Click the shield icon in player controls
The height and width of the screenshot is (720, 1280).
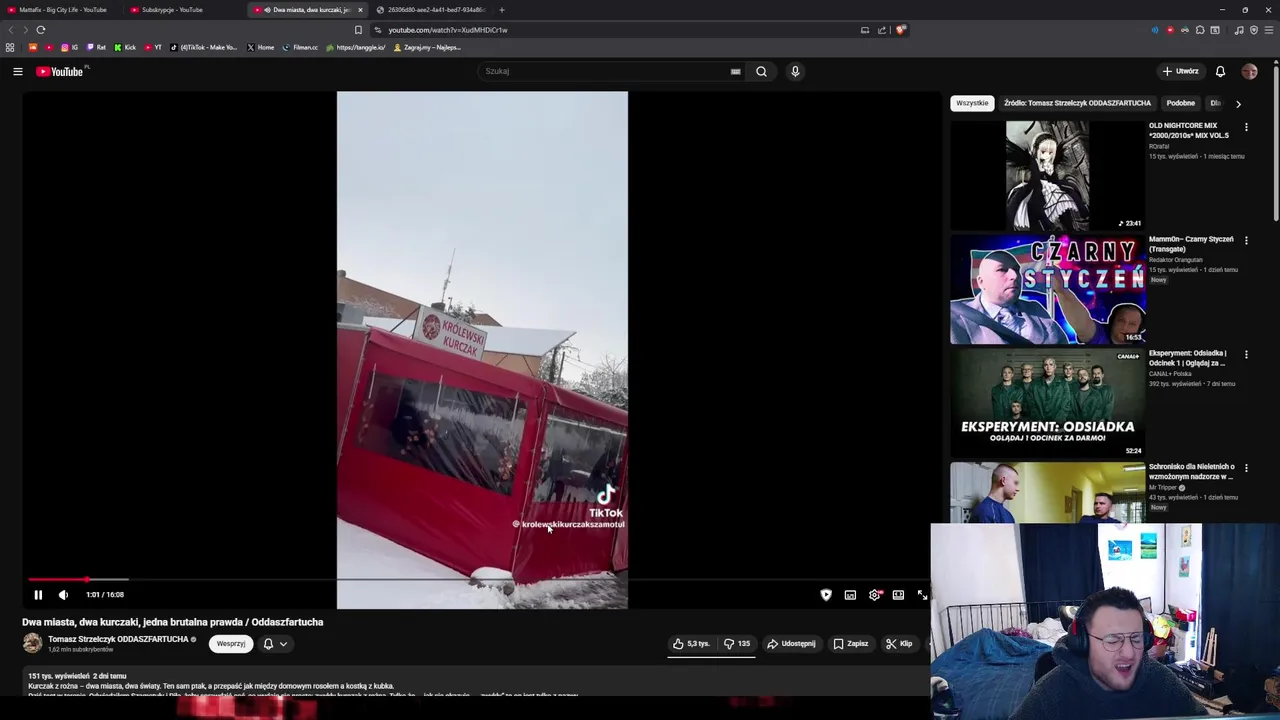(826, 595)
